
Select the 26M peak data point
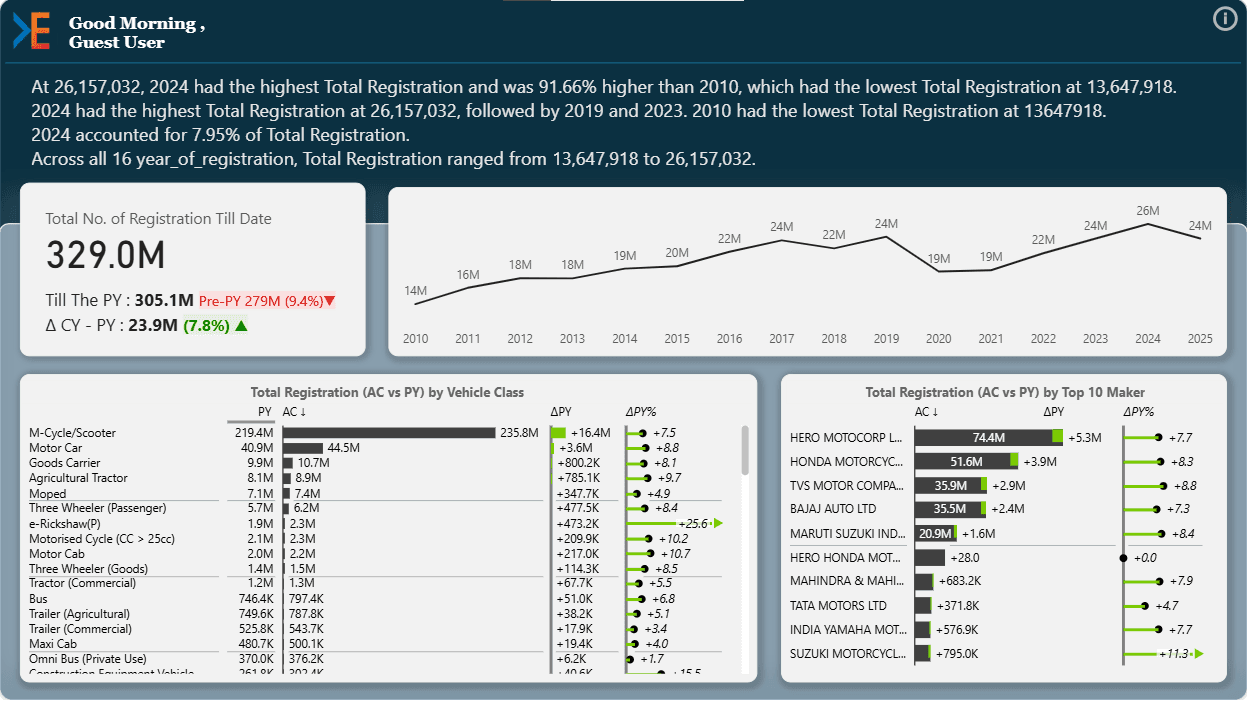pyautogui.click(x=1148, y=224)
